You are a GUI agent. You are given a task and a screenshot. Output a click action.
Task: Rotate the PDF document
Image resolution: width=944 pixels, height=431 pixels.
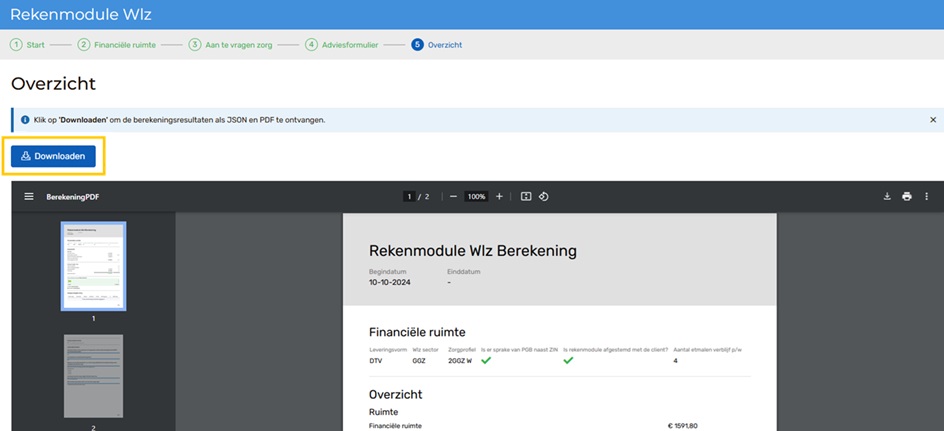click(544, 196)
